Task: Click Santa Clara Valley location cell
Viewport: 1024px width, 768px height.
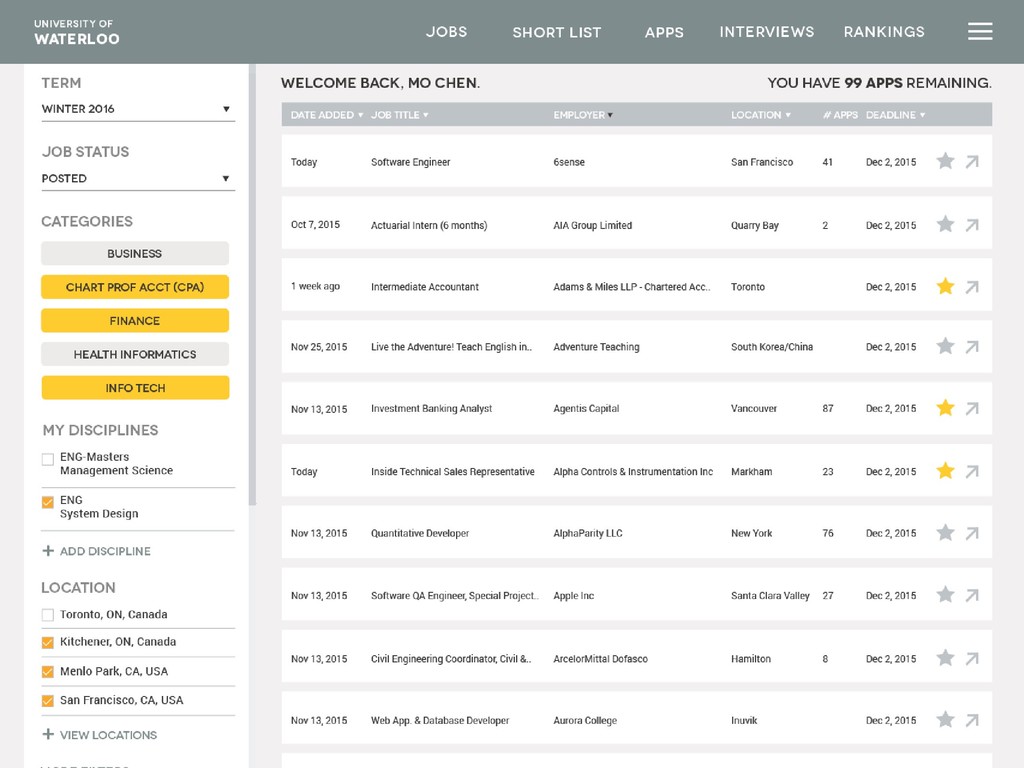Action: pyautogui.click(x=770, y=596)
